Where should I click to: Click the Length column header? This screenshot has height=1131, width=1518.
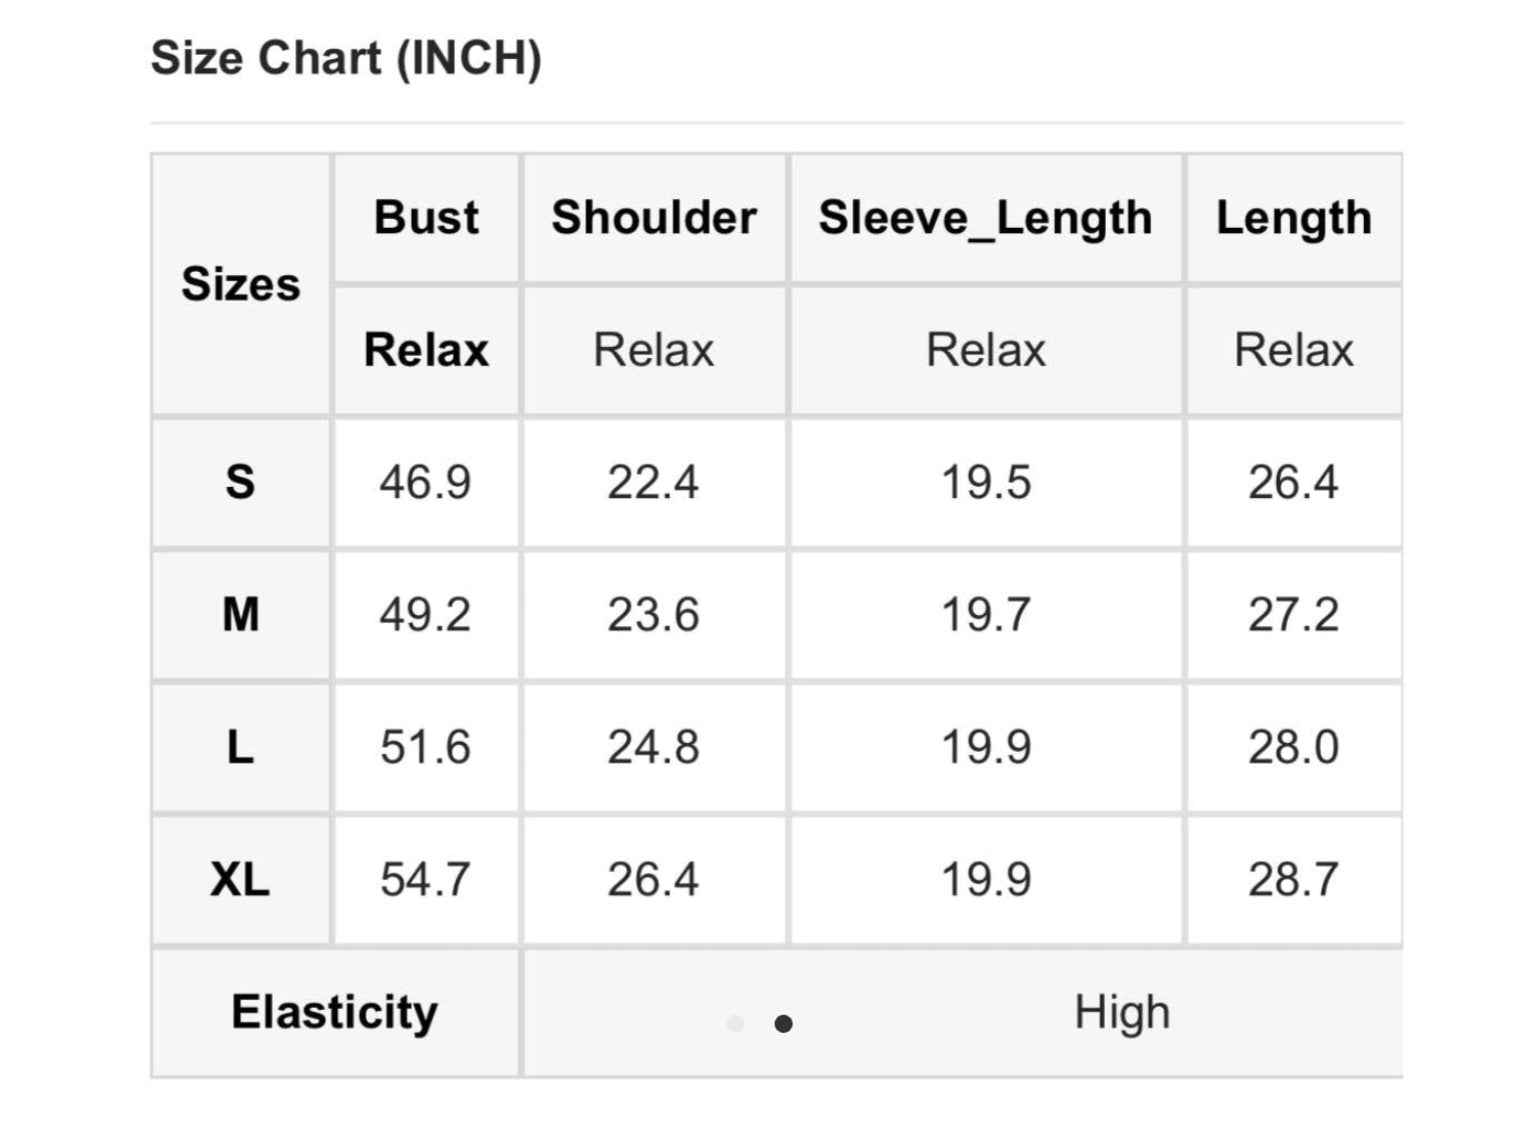(x=1293, y=217)
